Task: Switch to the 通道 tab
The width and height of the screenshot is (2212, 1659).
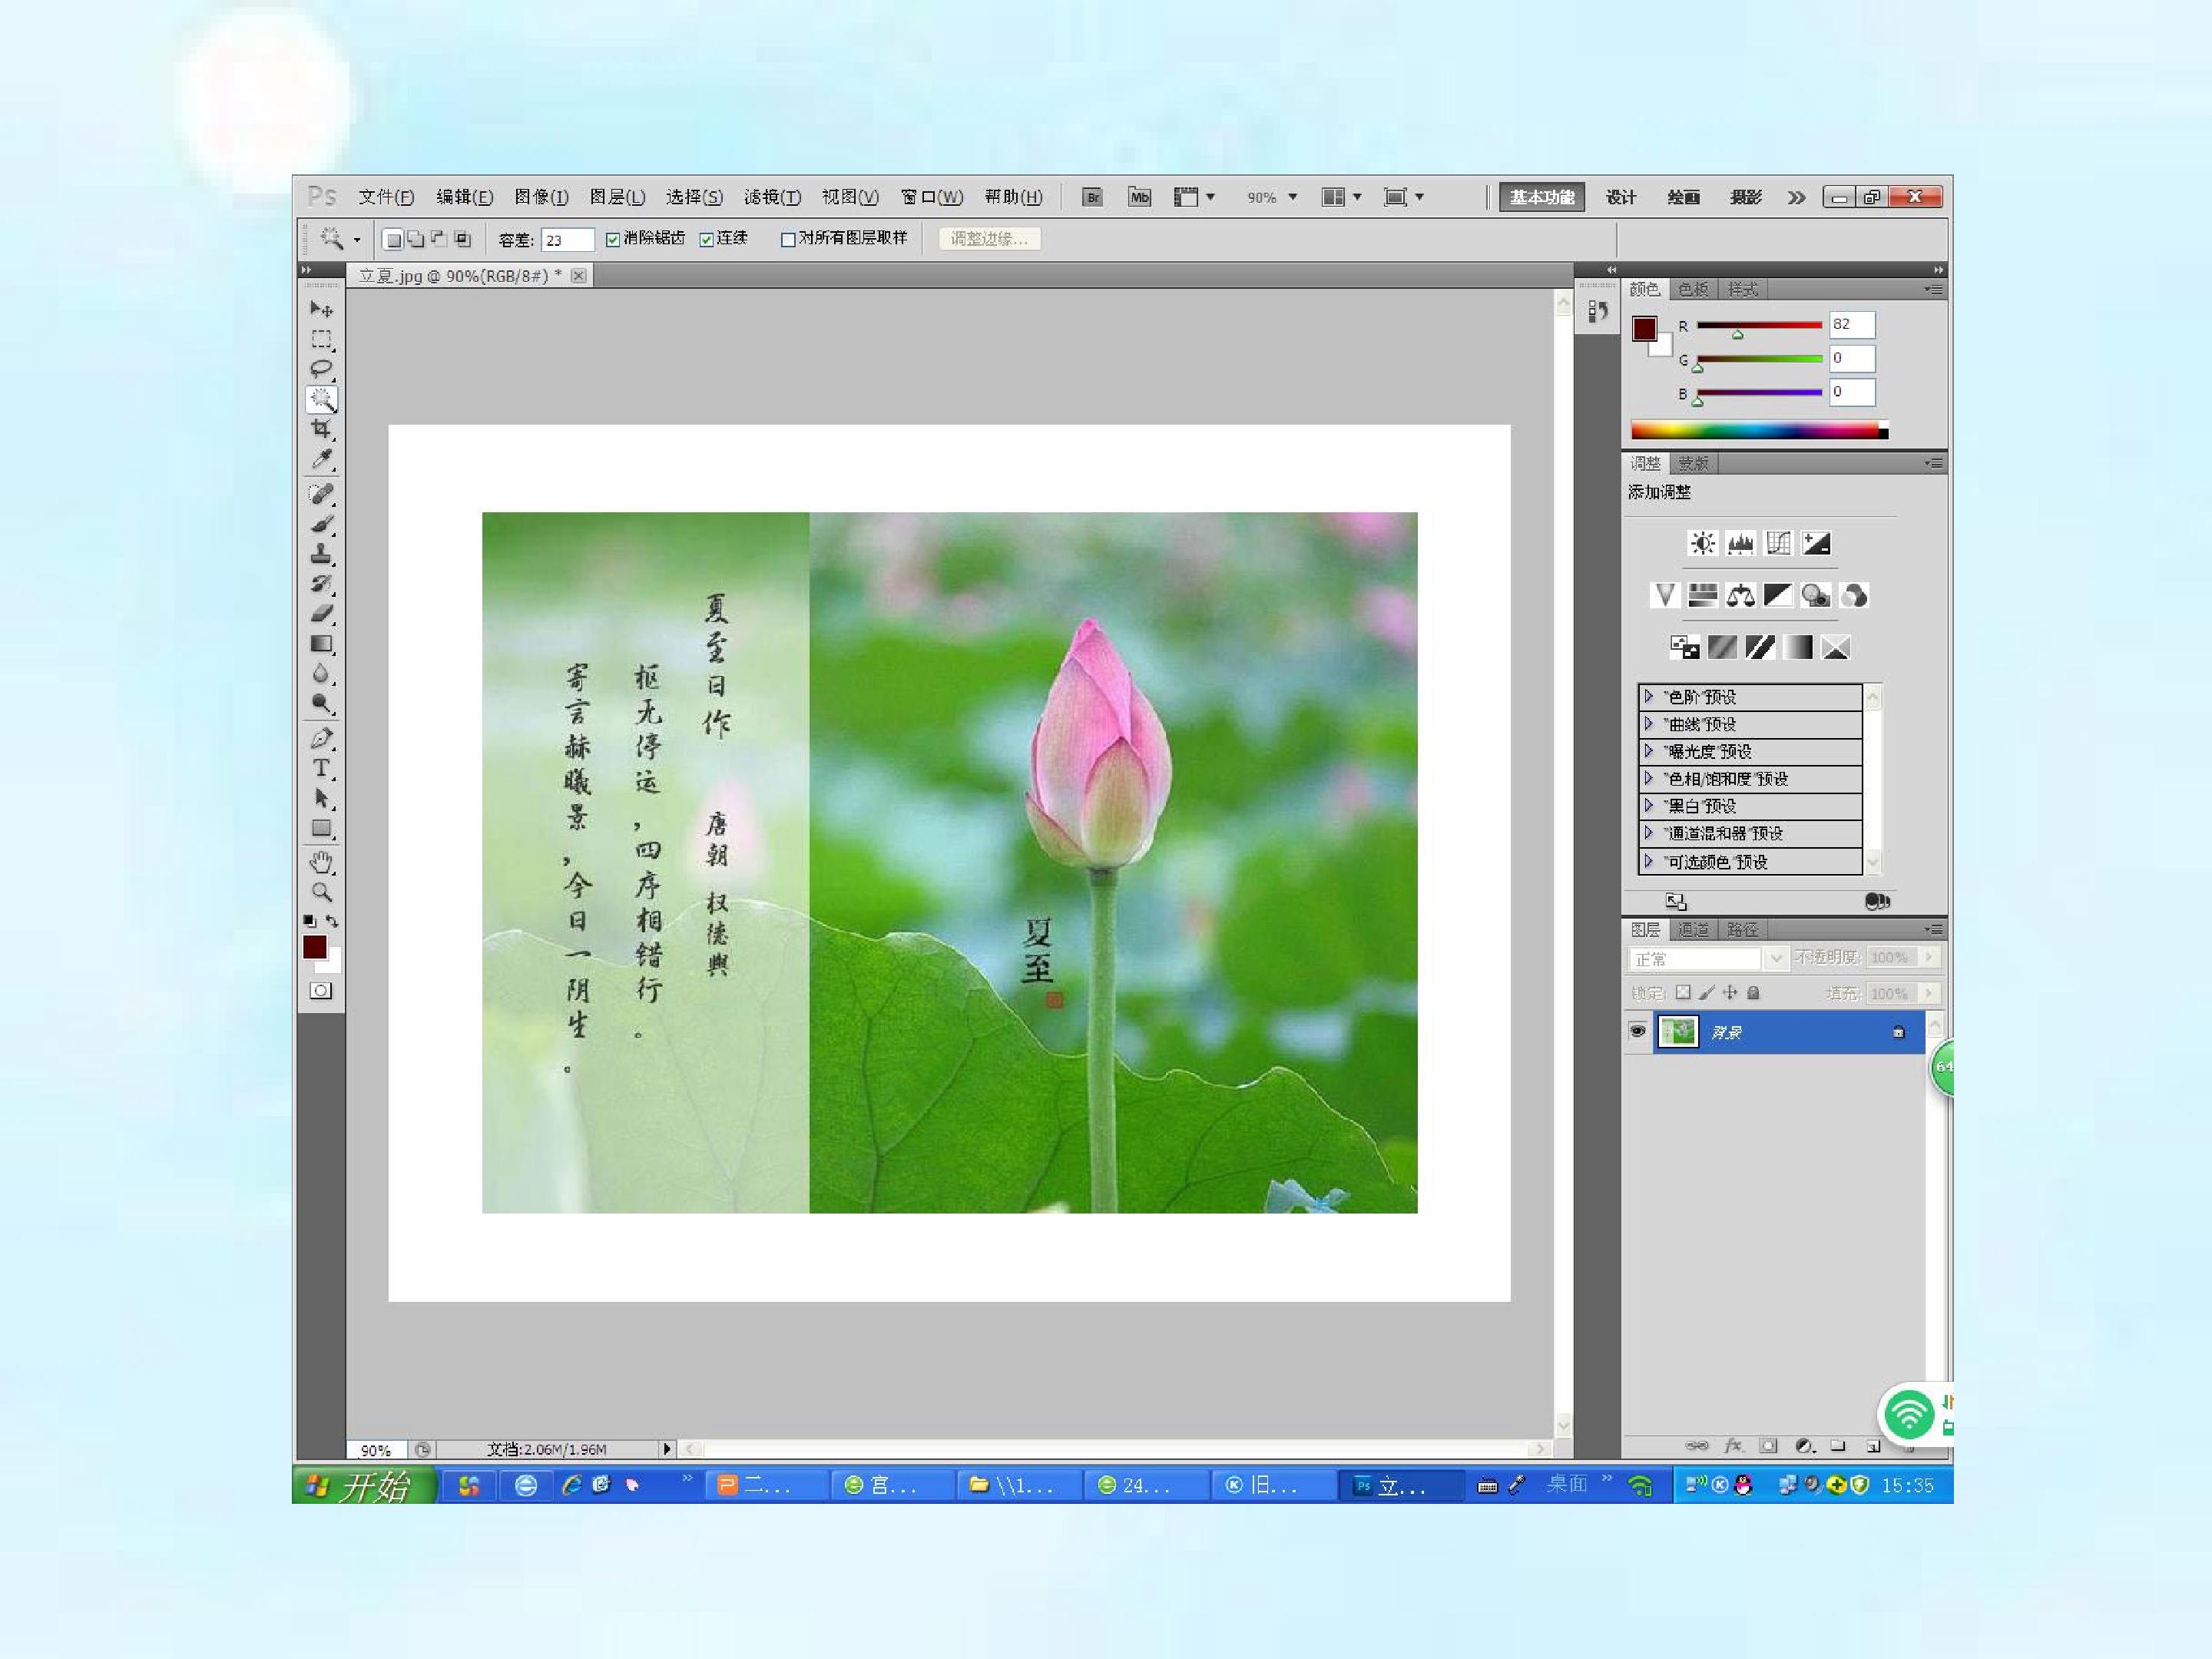Action: coord(1693,929)
